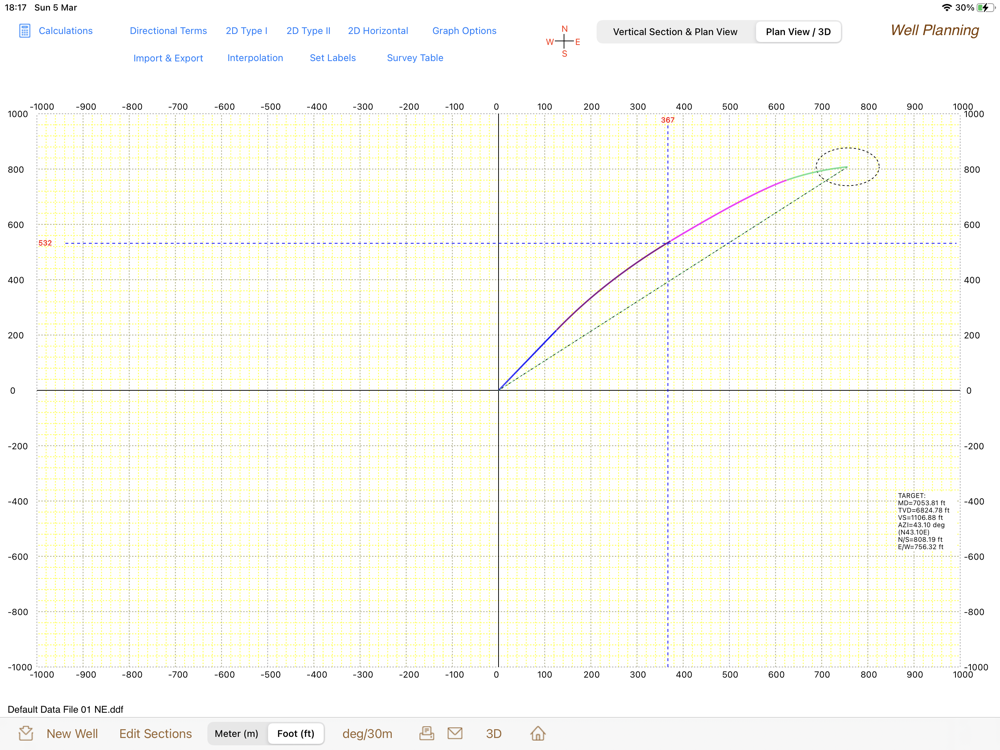Open Graph Options
Viewport: 1000px width, 750px height.
click(464, 31)
